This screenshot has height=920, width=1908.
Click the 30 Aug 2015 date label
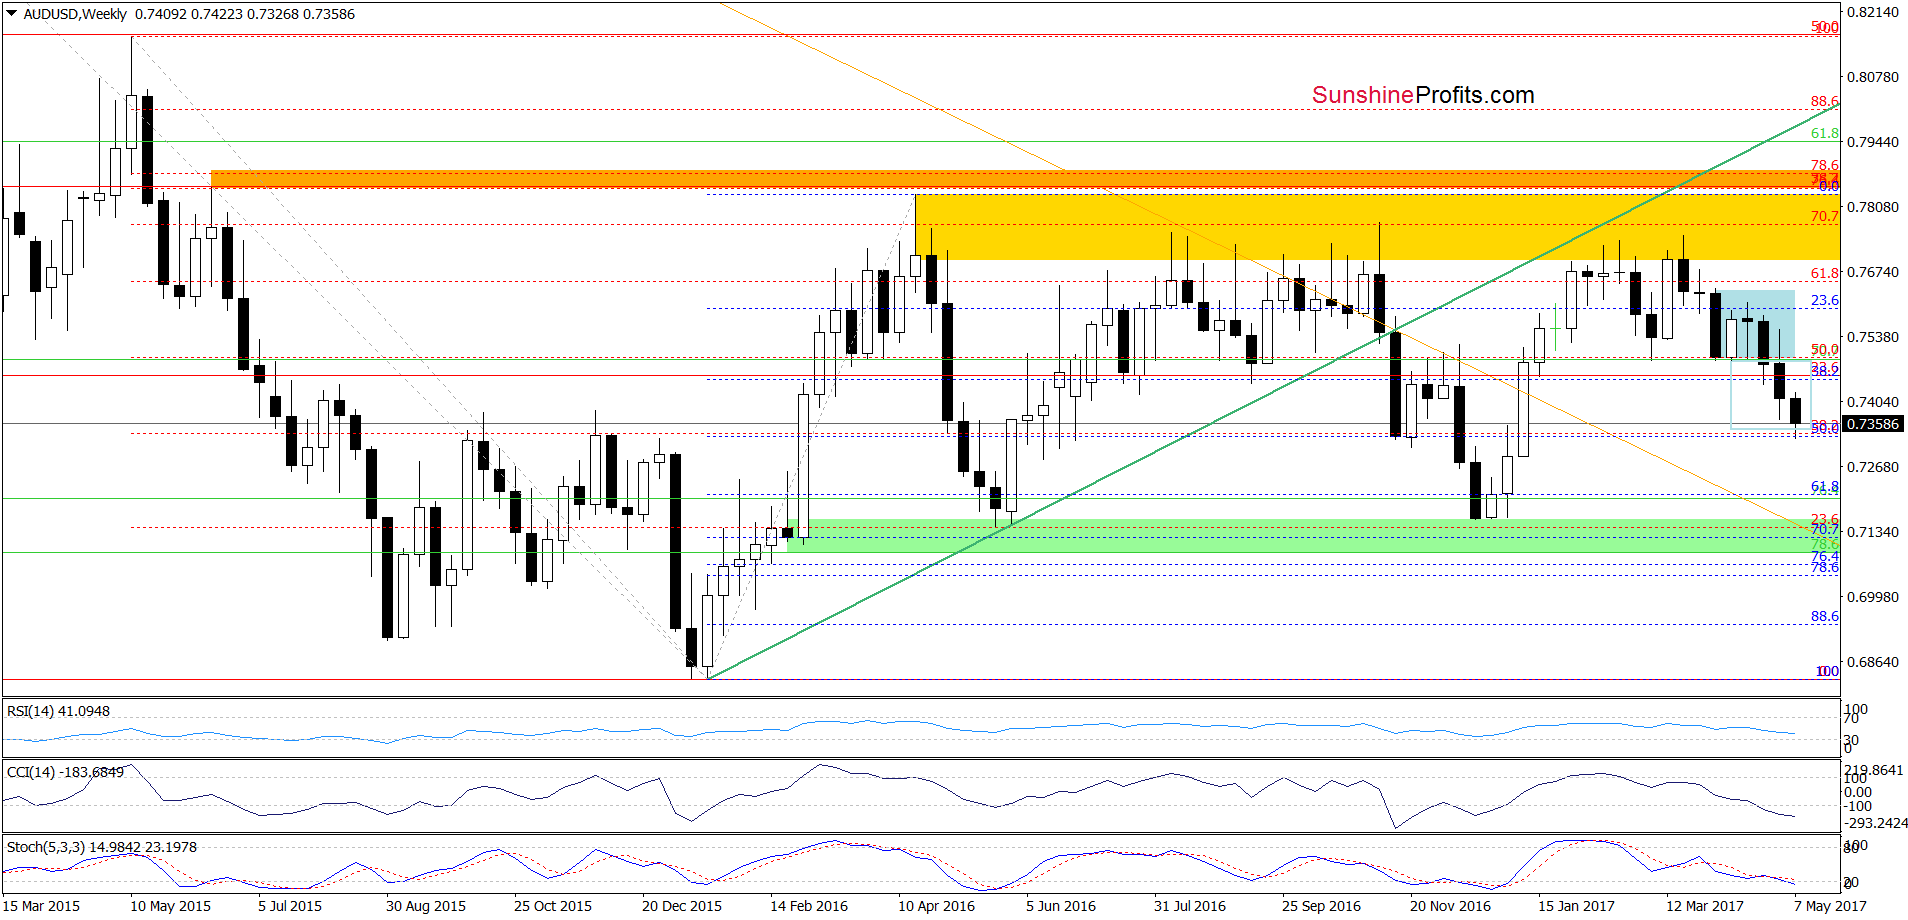coord(426,906)
